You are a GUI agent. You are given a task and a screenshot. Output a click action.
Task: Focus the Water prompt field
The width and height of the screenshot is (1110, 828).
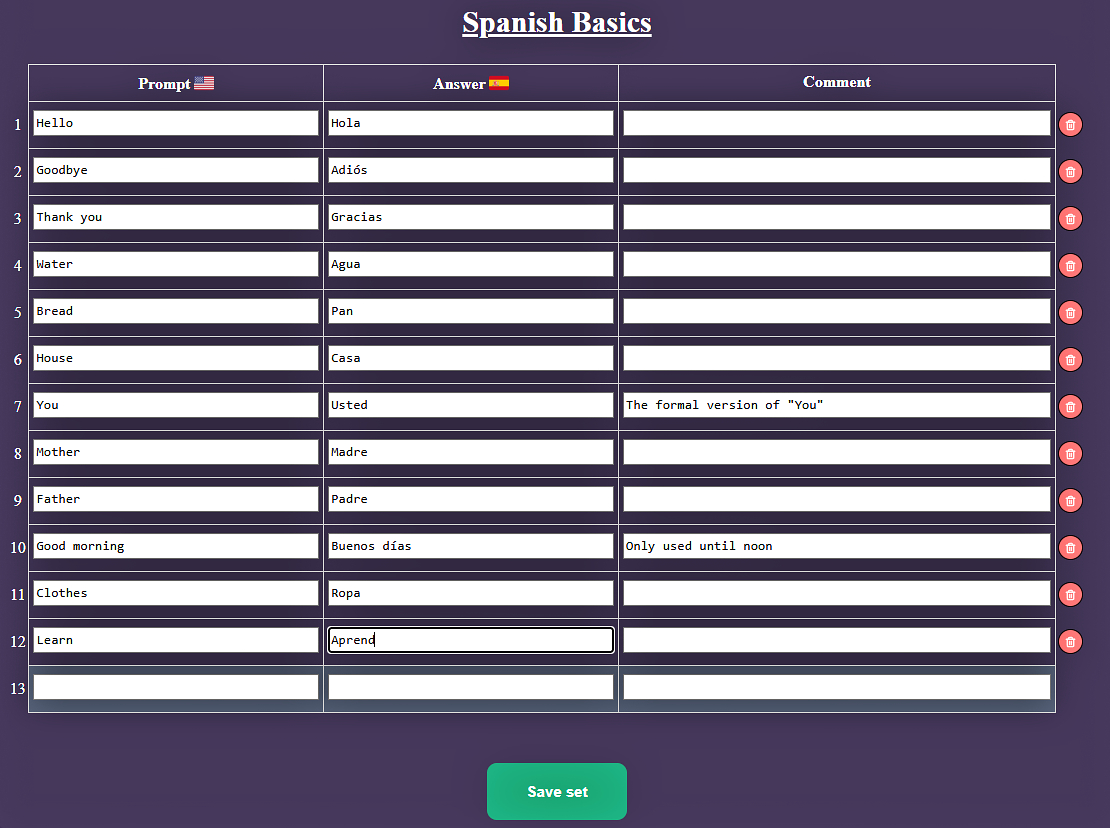176,264
